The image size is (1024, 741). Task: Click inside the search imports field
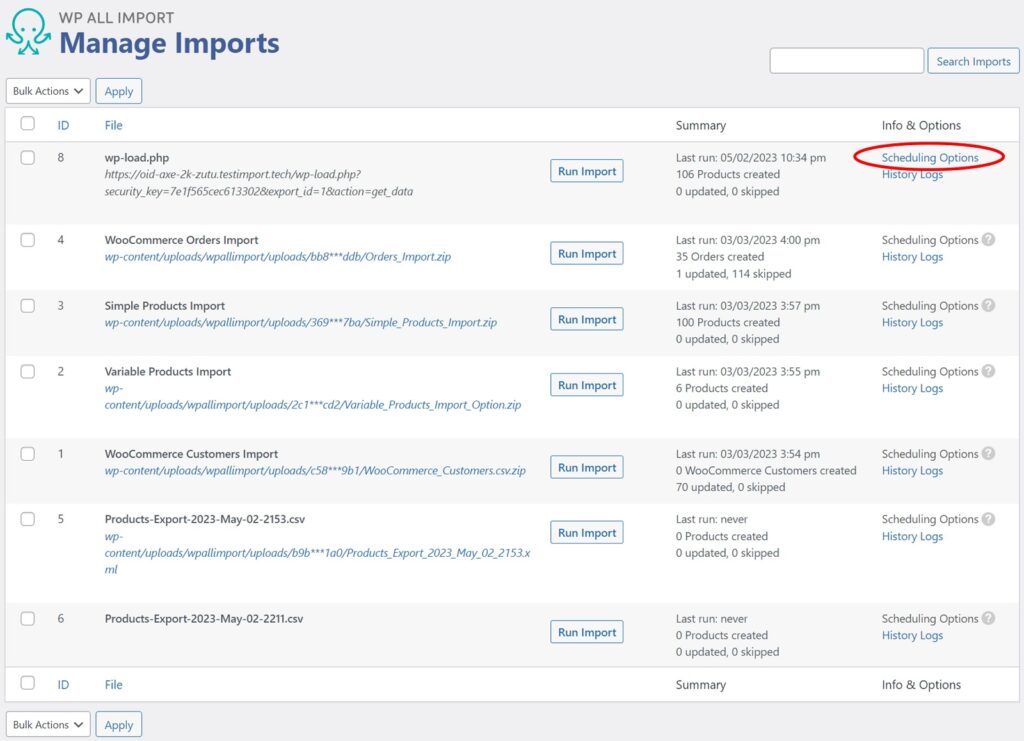(846, 60)
